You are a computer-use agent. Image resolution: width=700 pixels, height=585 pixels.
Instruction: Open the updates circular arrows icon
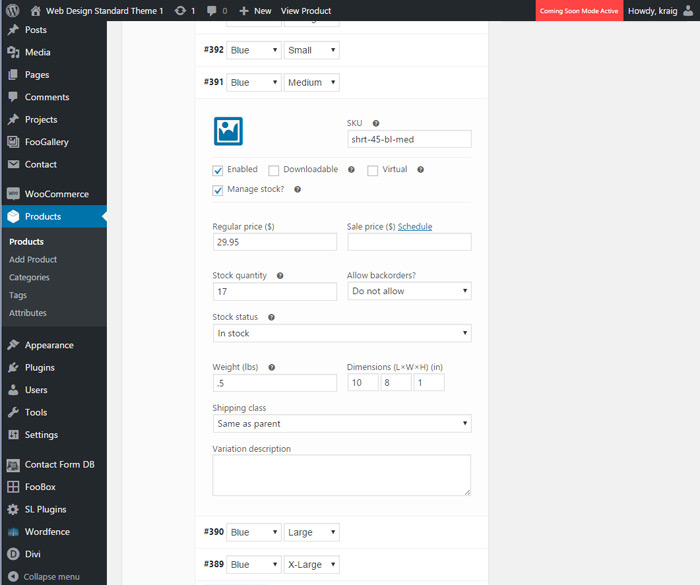(180, 11)
